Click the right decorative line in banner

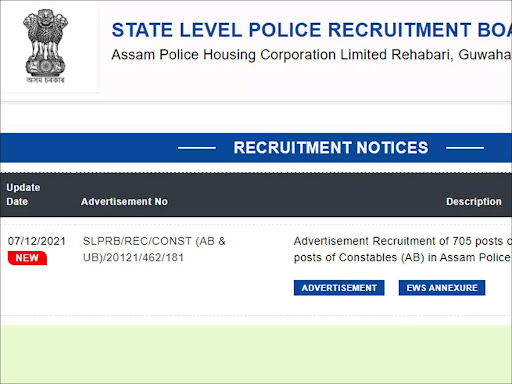465,148
